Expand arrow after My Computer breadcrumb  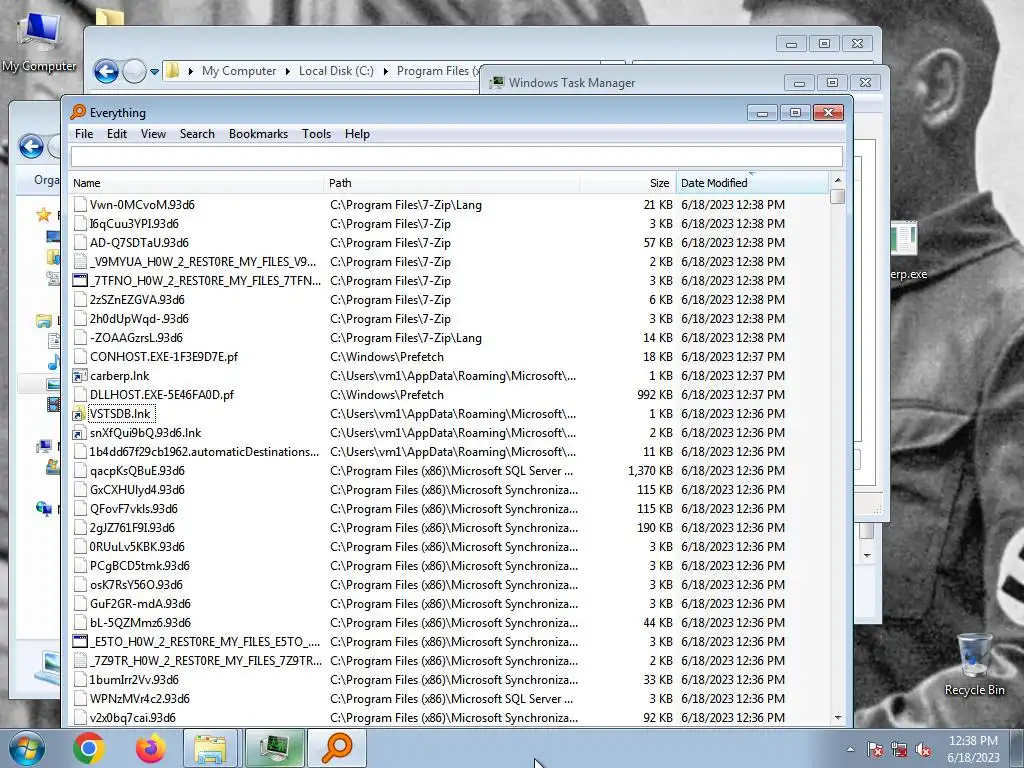coord(287,71)
